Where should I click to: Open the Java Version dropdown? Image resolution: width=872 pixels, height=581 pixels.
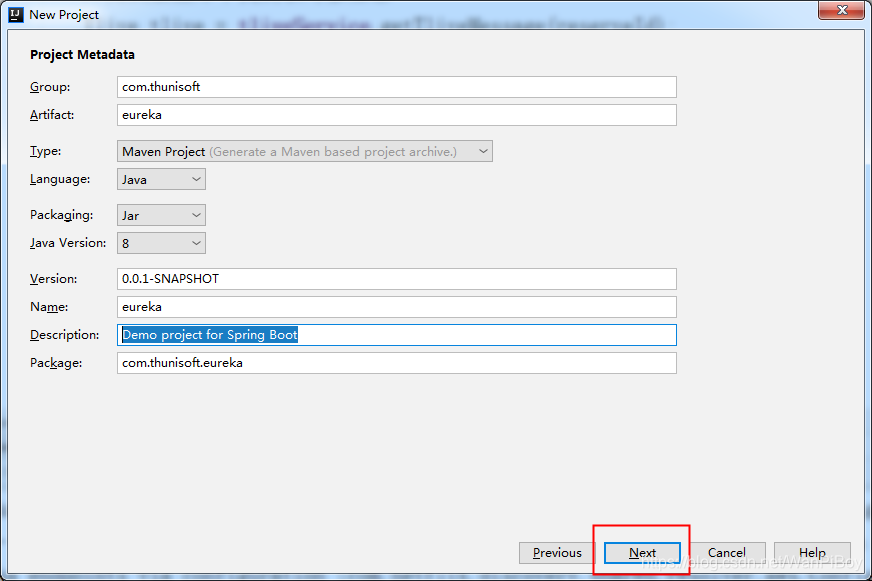coord(161,243)
